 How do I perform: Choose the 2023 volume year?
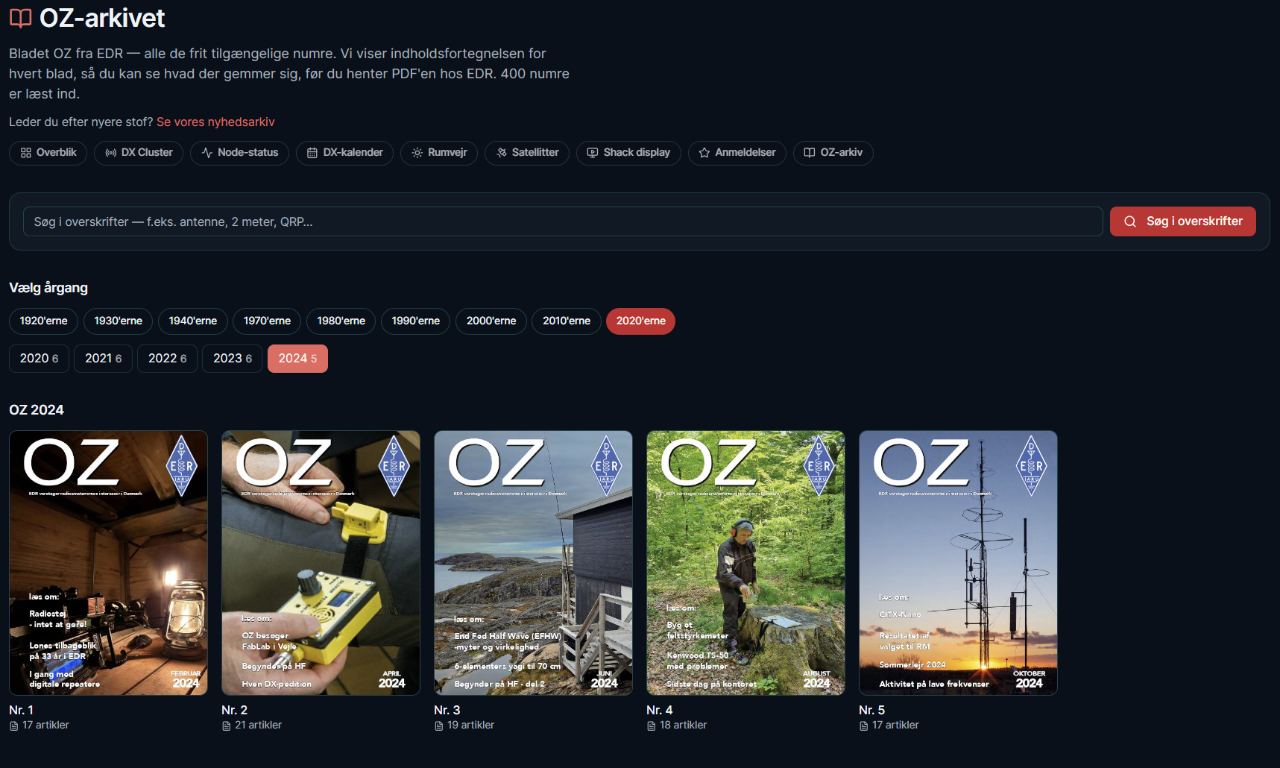tap(233, 358)
